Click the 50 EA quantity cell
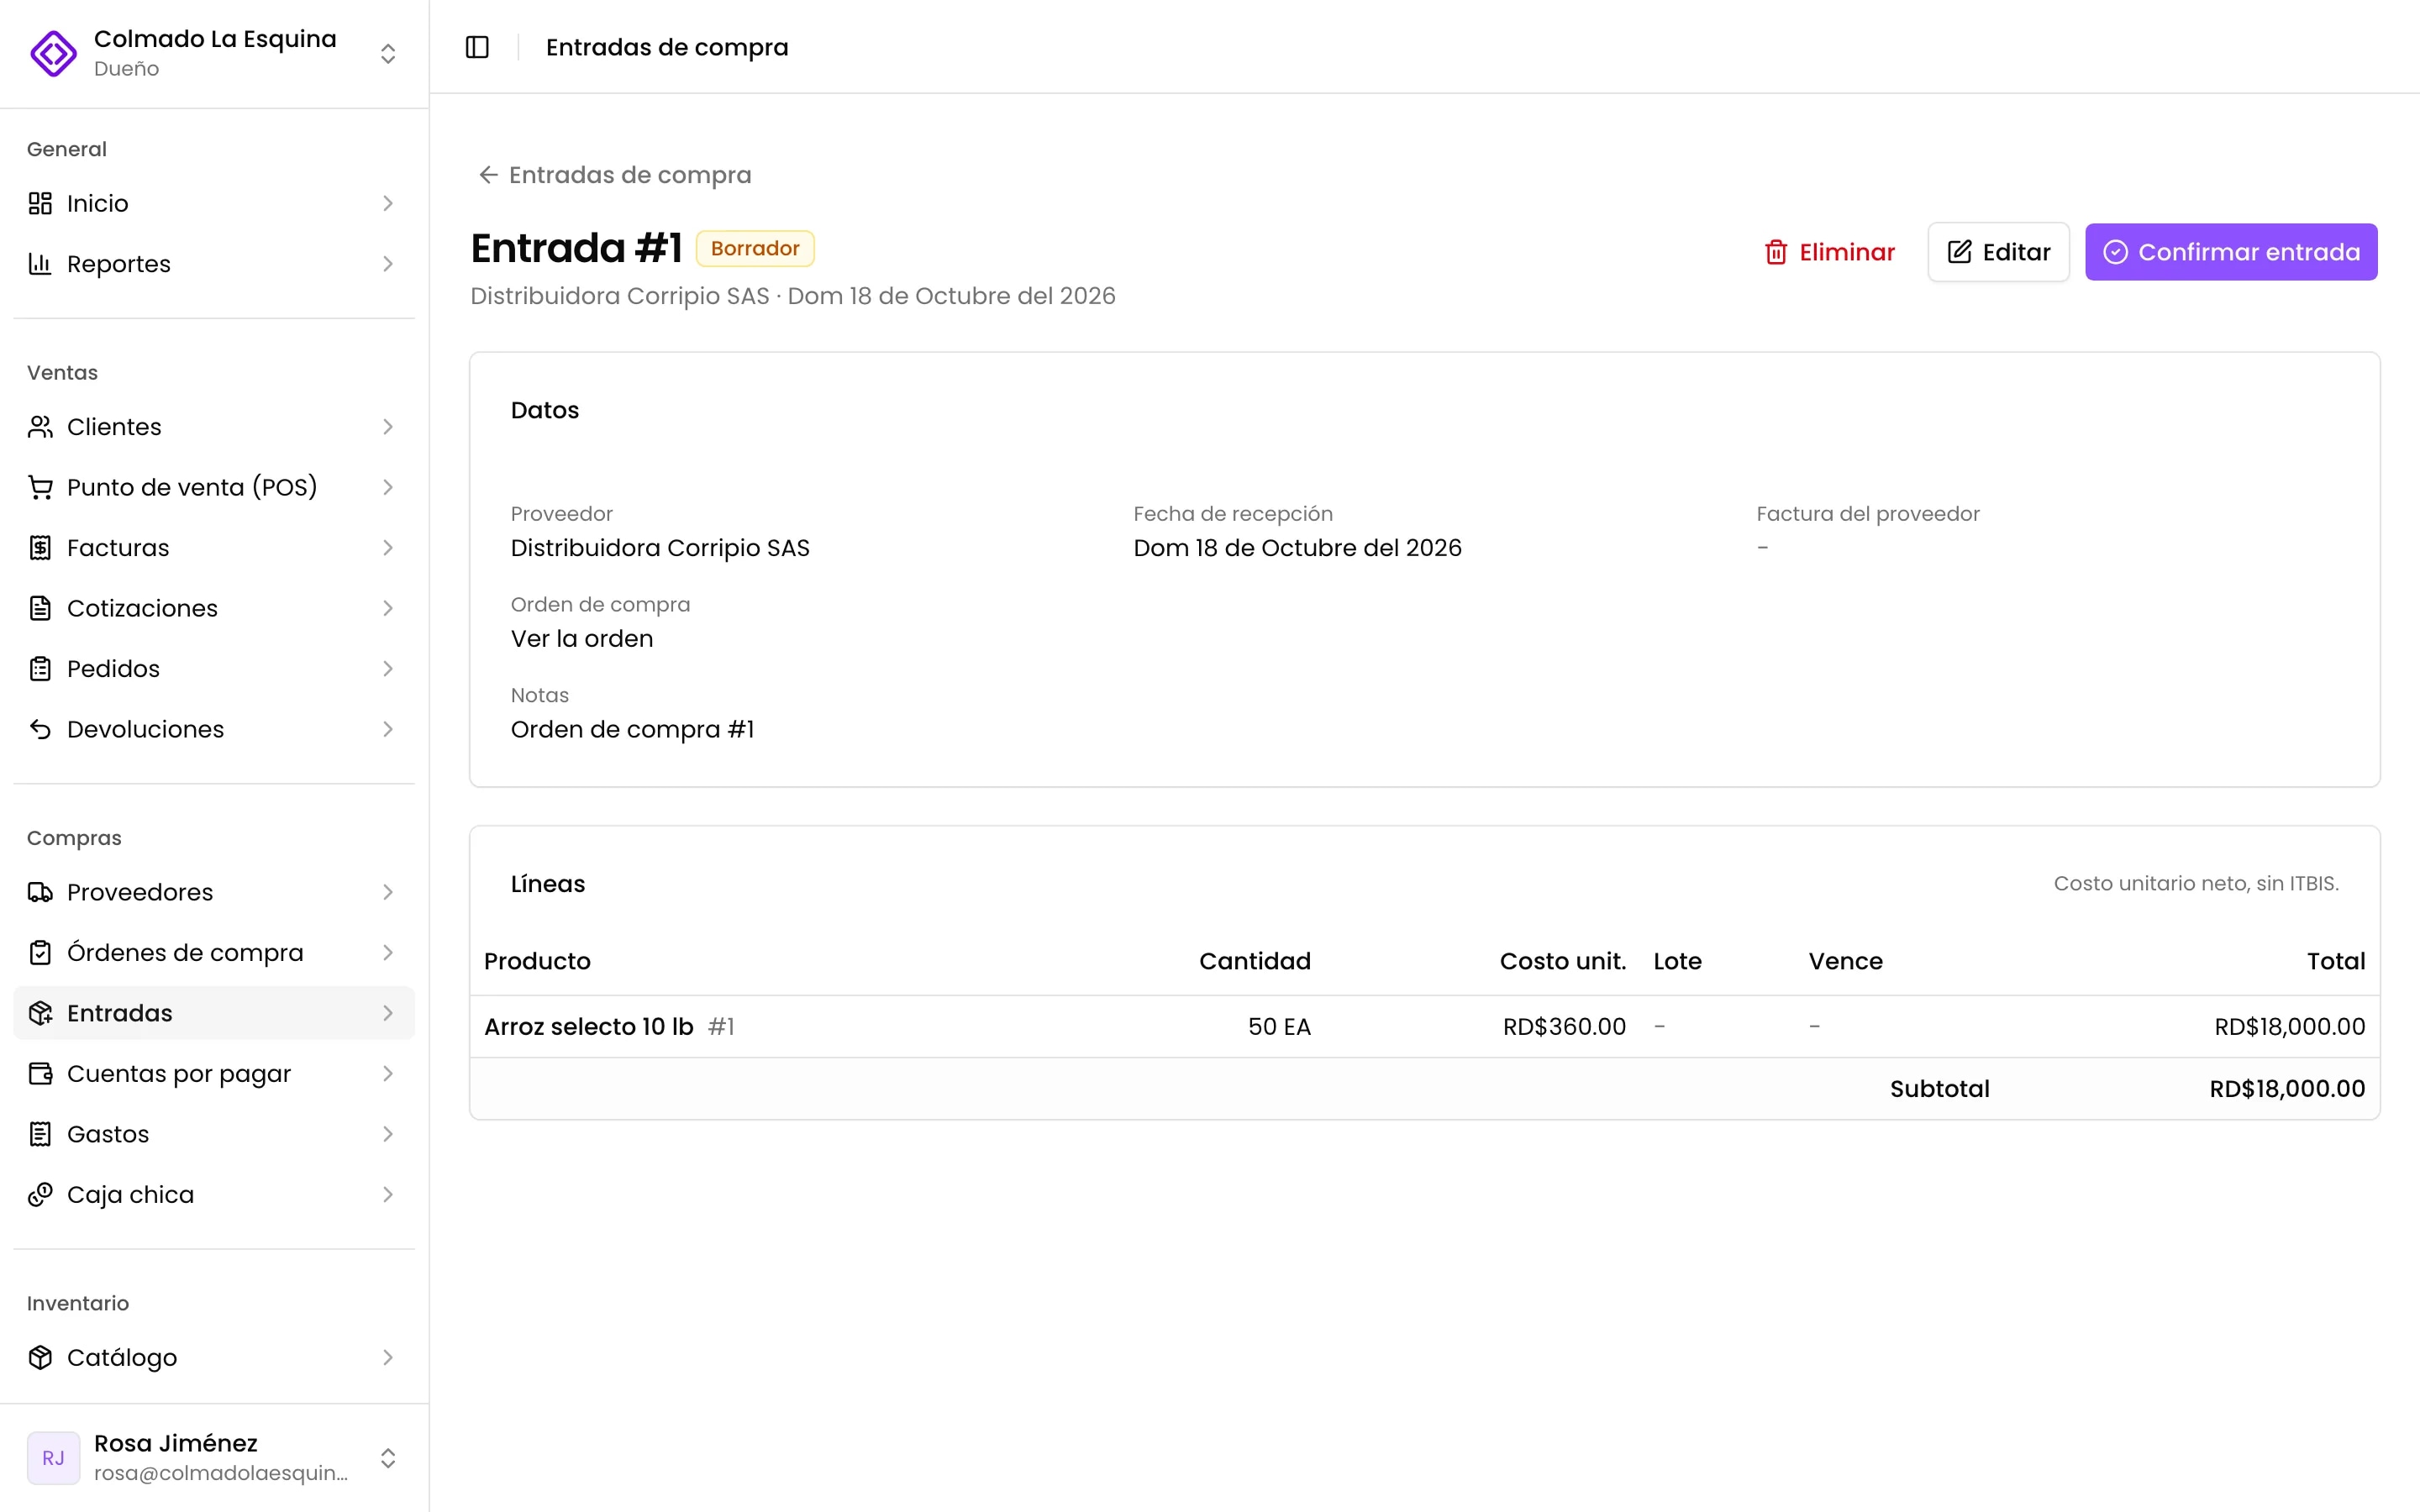Image resolution: width=2420 pixels, height=1512 pixels. click(1279, 1027)
